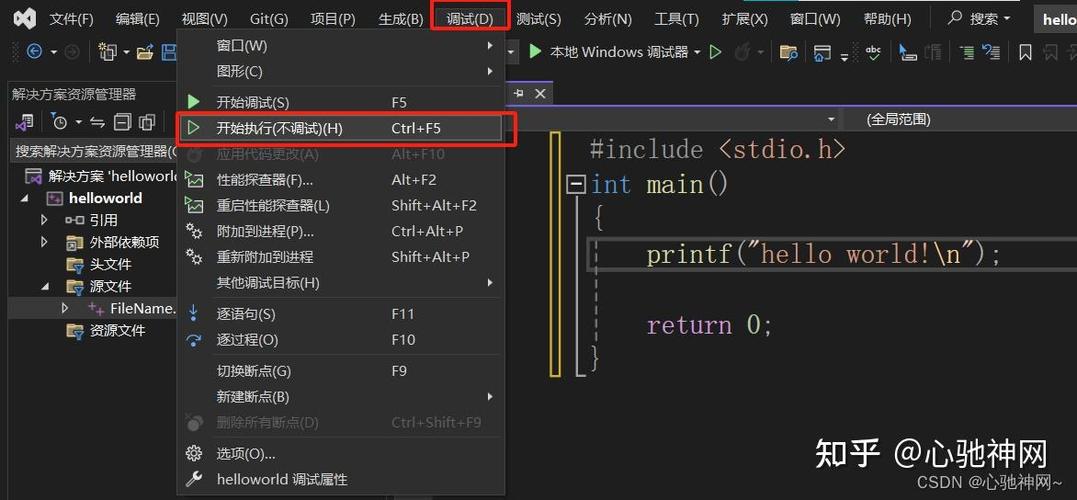
Task: Collapse the helloworld project tree node
Action: point(25,198)
